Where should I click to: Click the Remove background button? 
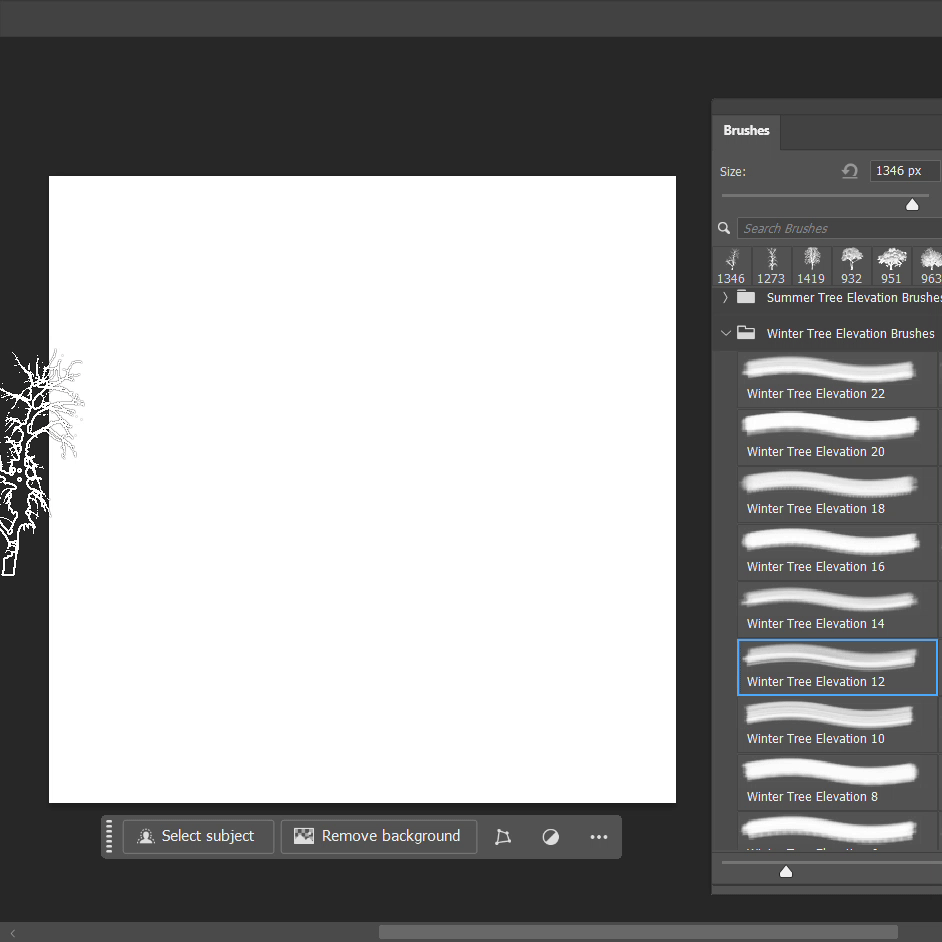[378, 836]
